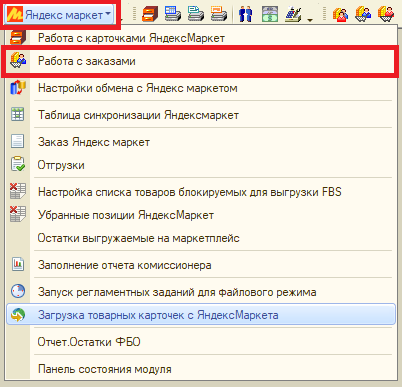Launch Заполнение отчета комиссионера
Viewport: 402px width, 387px height.
point(201,265)
